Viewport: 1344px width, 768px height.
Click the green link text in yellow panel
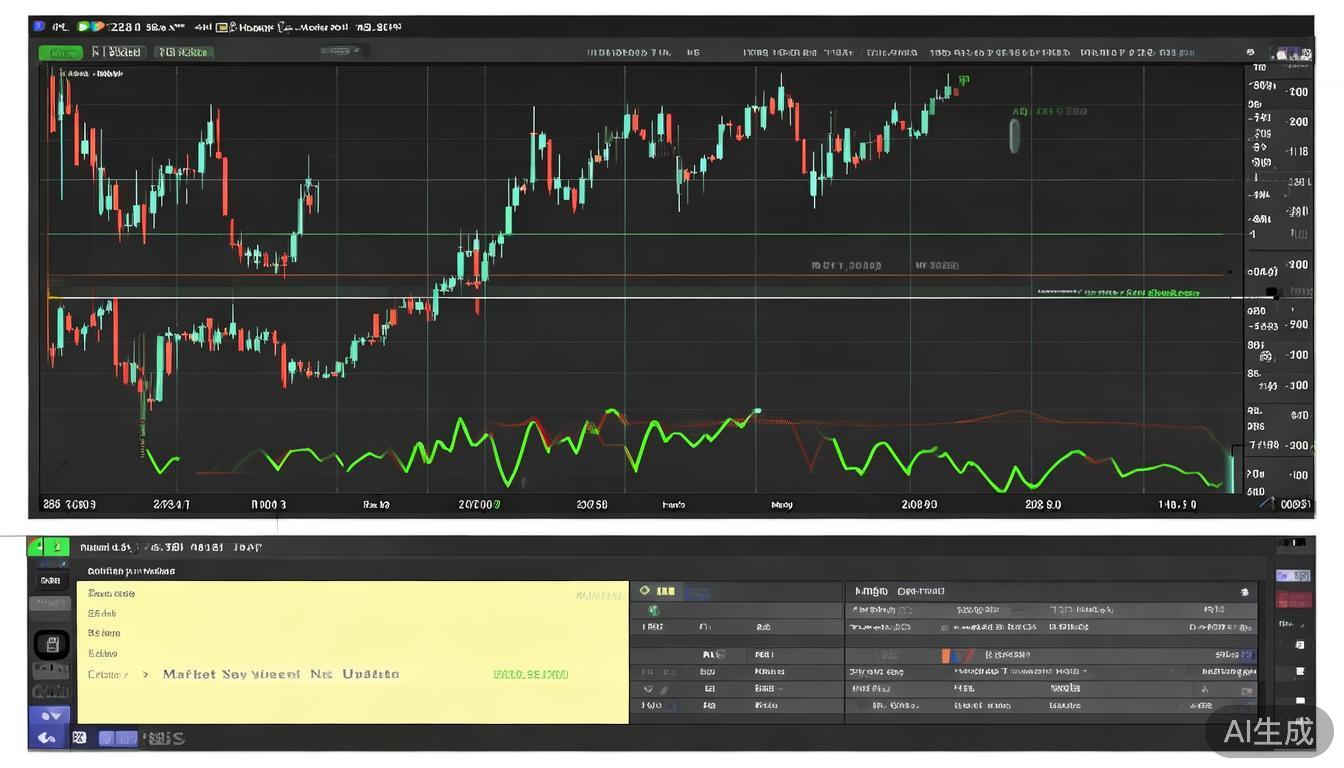[x=531, y=675]
